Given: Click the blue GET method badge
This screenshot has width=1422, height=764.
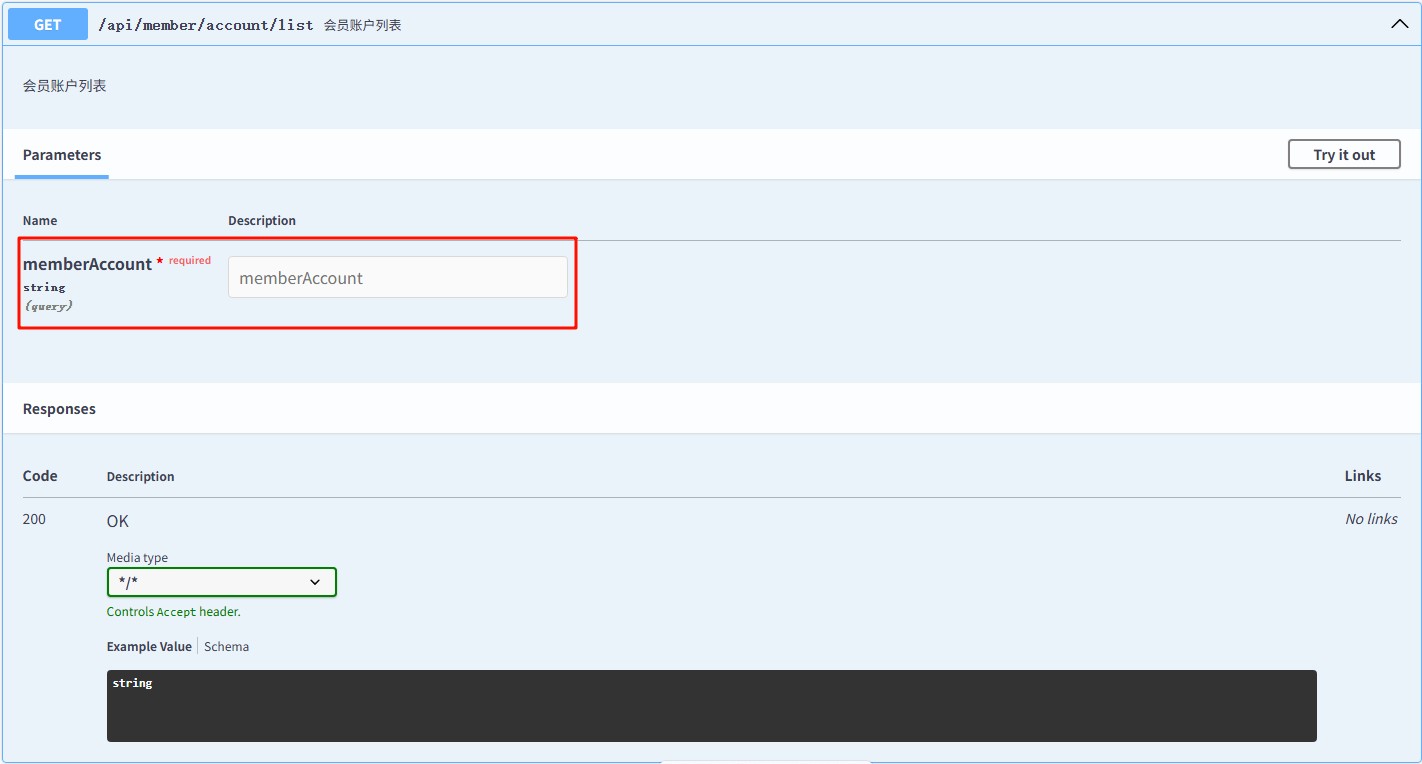Looking at the screenshot, I should click(47, 25).
